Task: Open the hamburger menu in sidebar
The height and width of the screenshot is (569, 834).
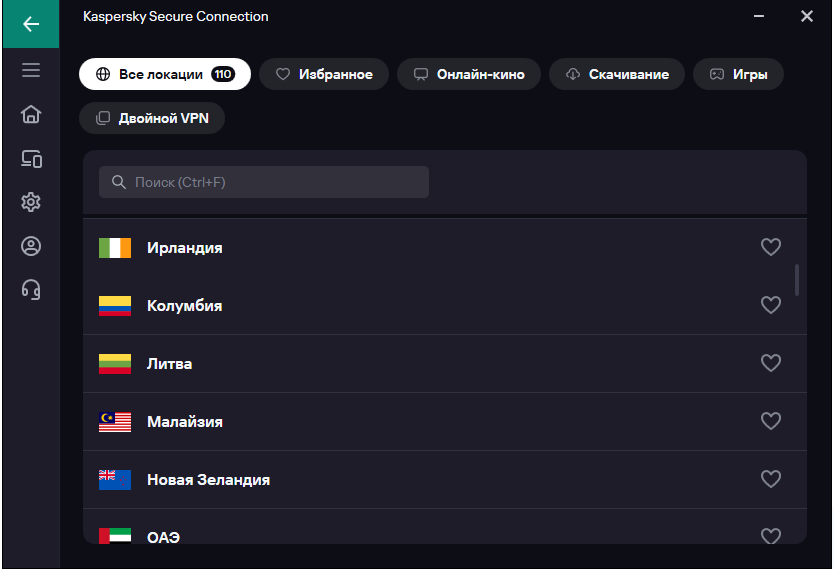Action: pos(31,70)
